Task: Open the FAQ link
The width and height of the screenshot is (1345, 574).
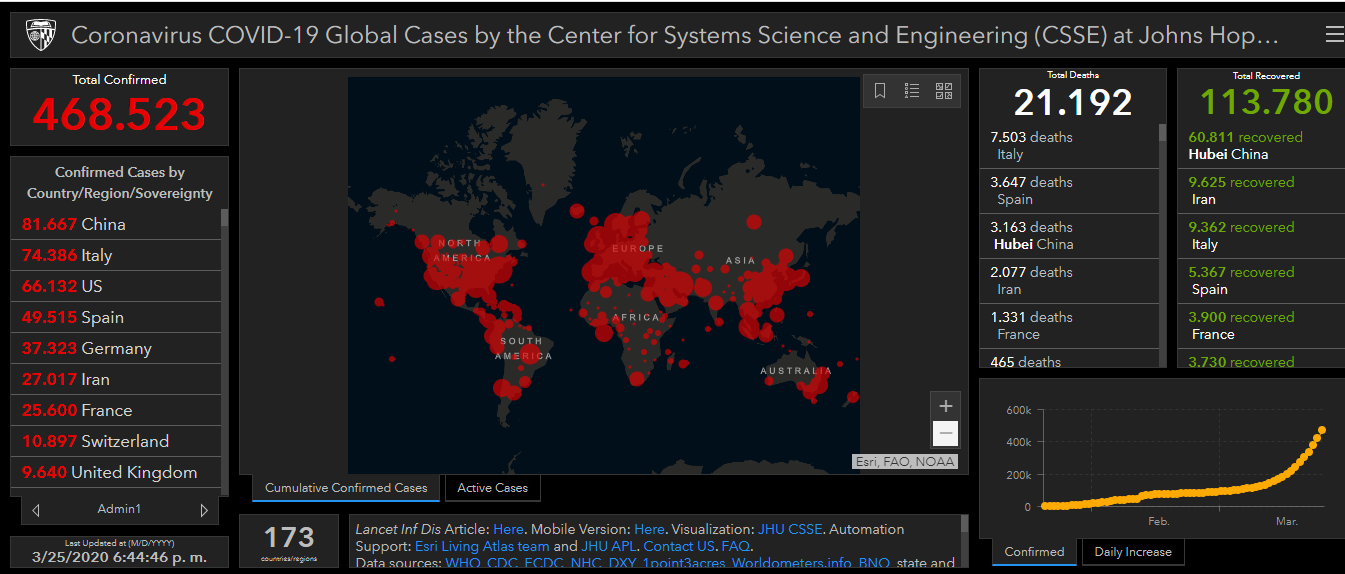Action: point(735,546)
